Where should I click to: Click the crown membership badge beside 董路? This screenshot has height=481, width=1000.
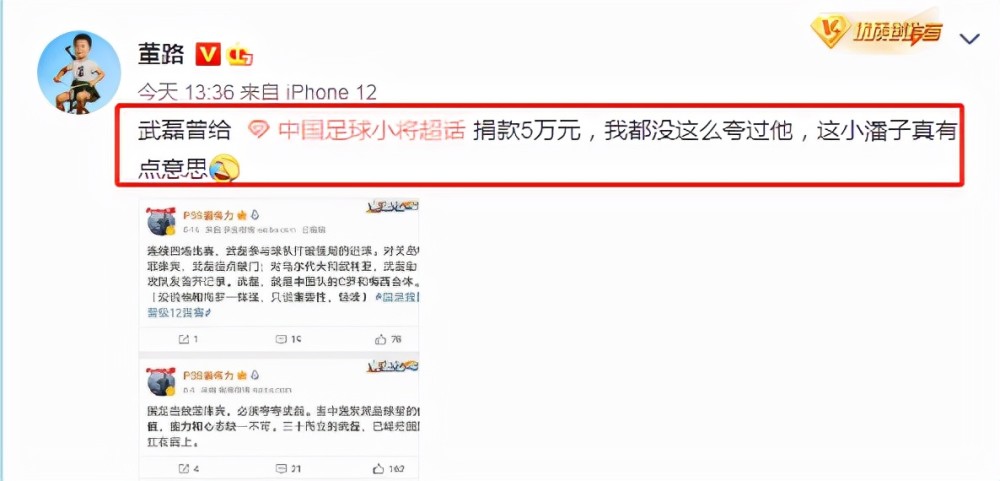coord(239,54)
